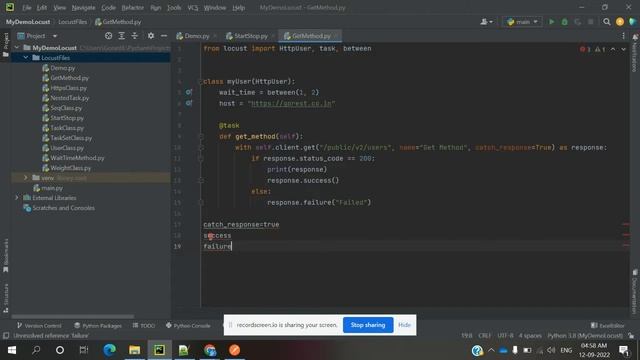The width and height of the screenshot is (640, 360).
Task: Click the host URL link in code
Action: pyautogui.click(x=291, y=103)
